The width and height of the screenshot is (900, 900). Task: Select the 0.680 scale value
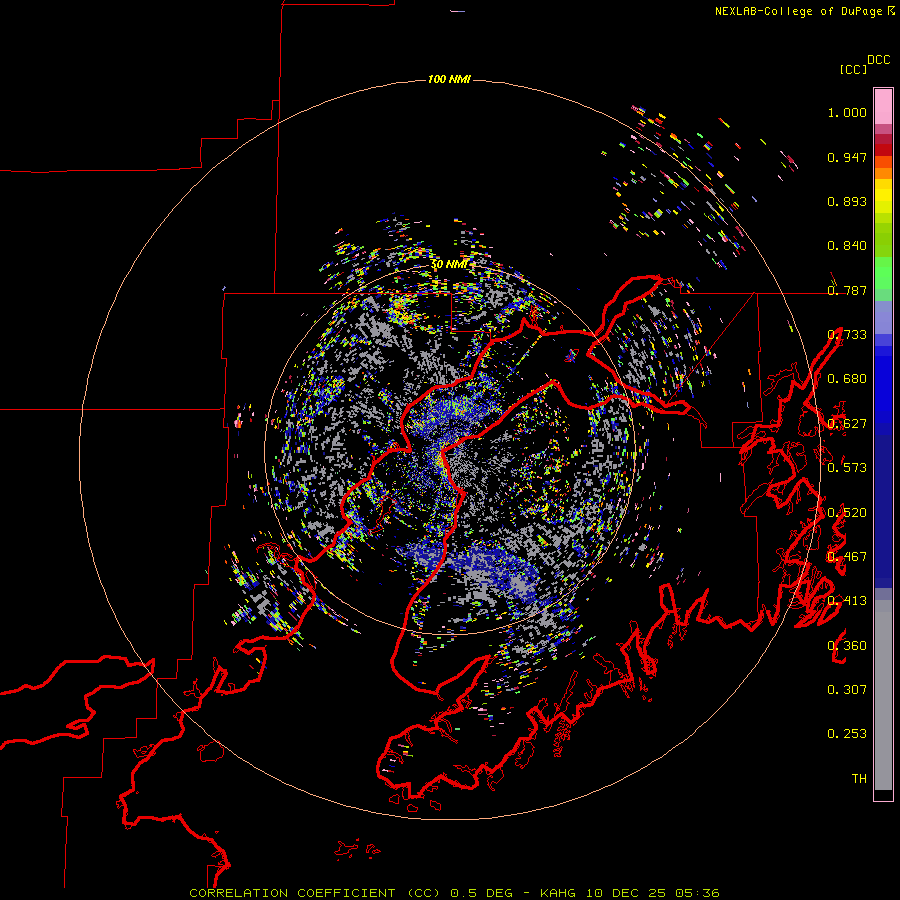click(847, 379)
